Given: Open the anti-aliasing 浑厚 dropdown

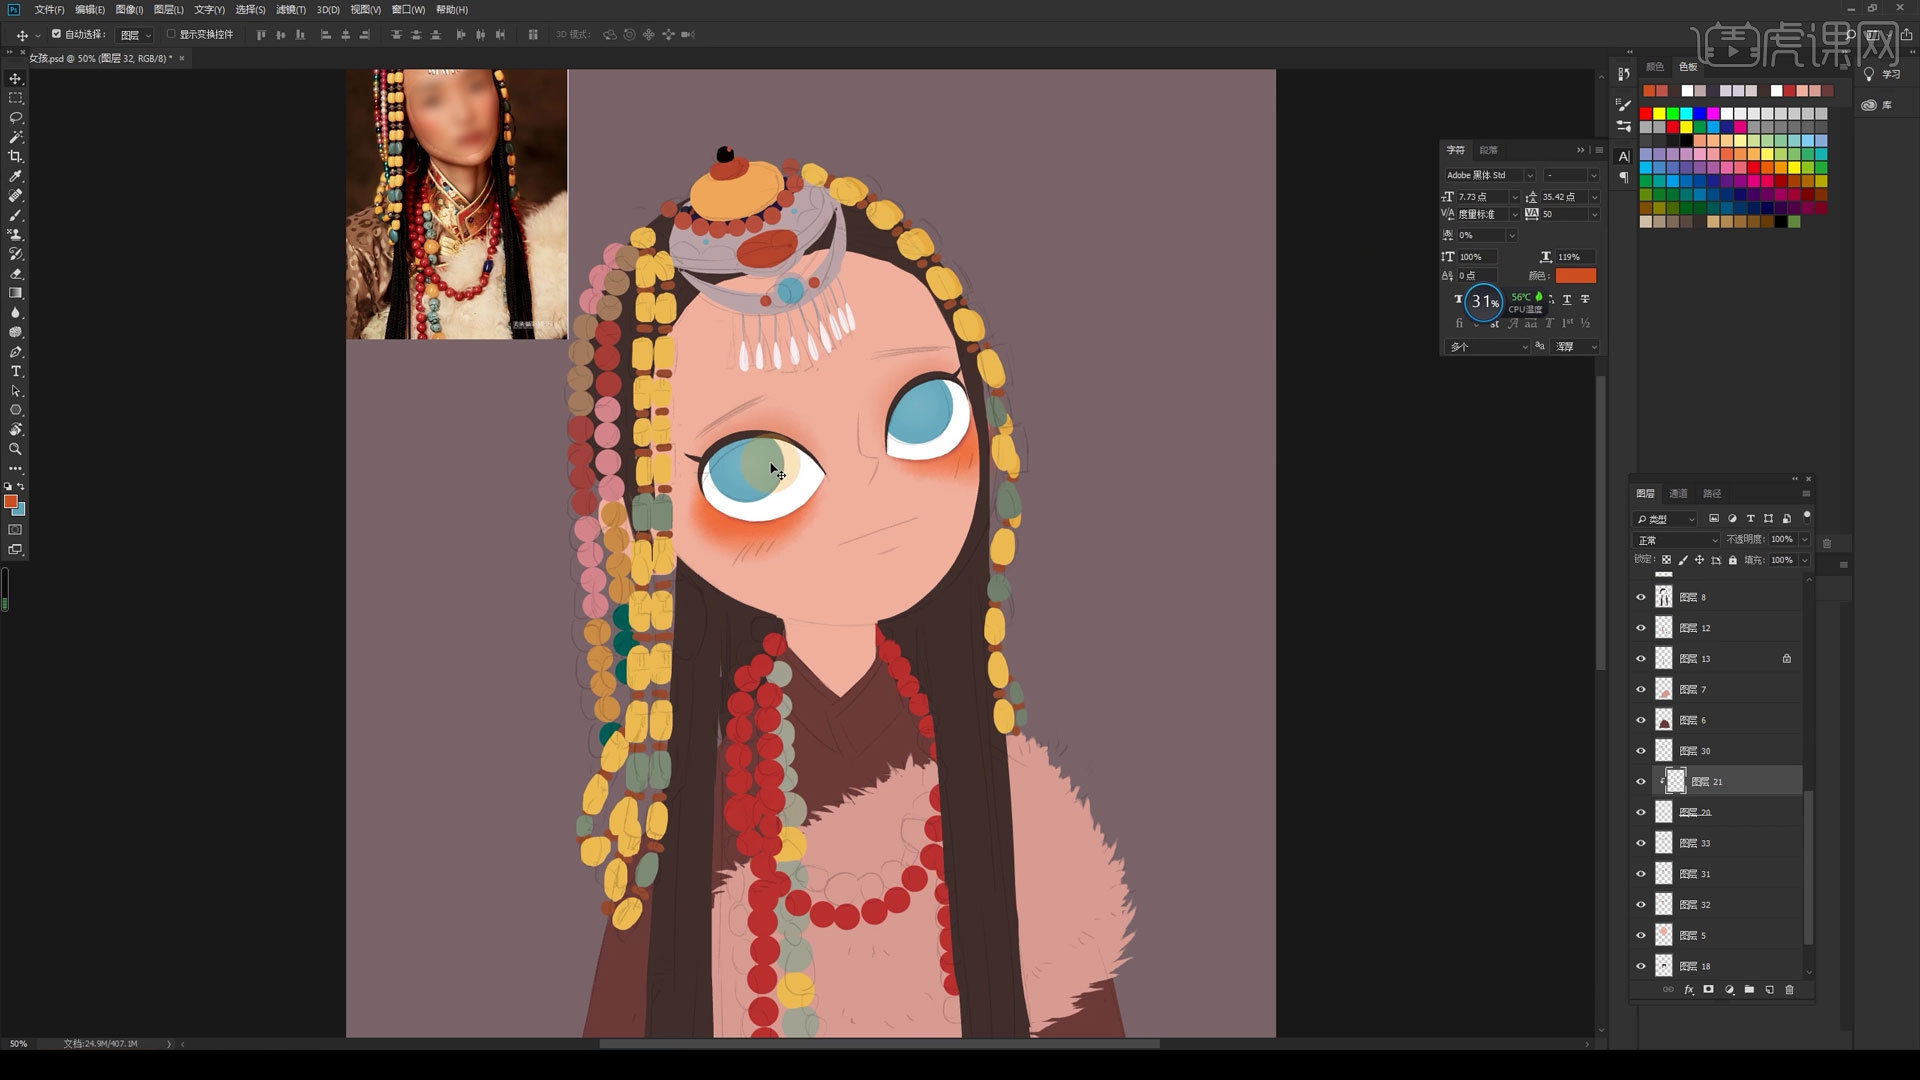Looking at the screenshot, I should pyautogui.click(x=1575, y=347).
